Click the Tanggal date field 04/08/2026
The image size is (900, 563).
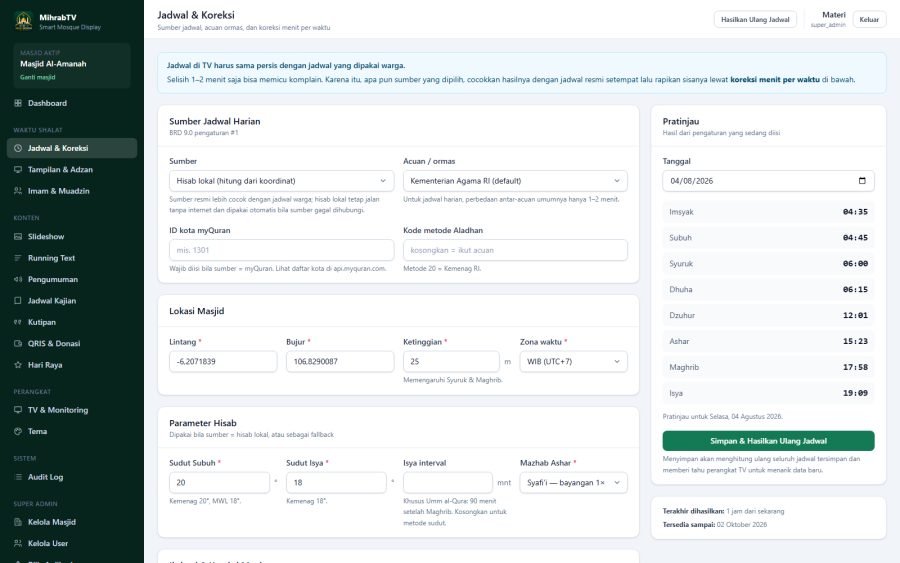pyautogui.click(x=768, y=181)
